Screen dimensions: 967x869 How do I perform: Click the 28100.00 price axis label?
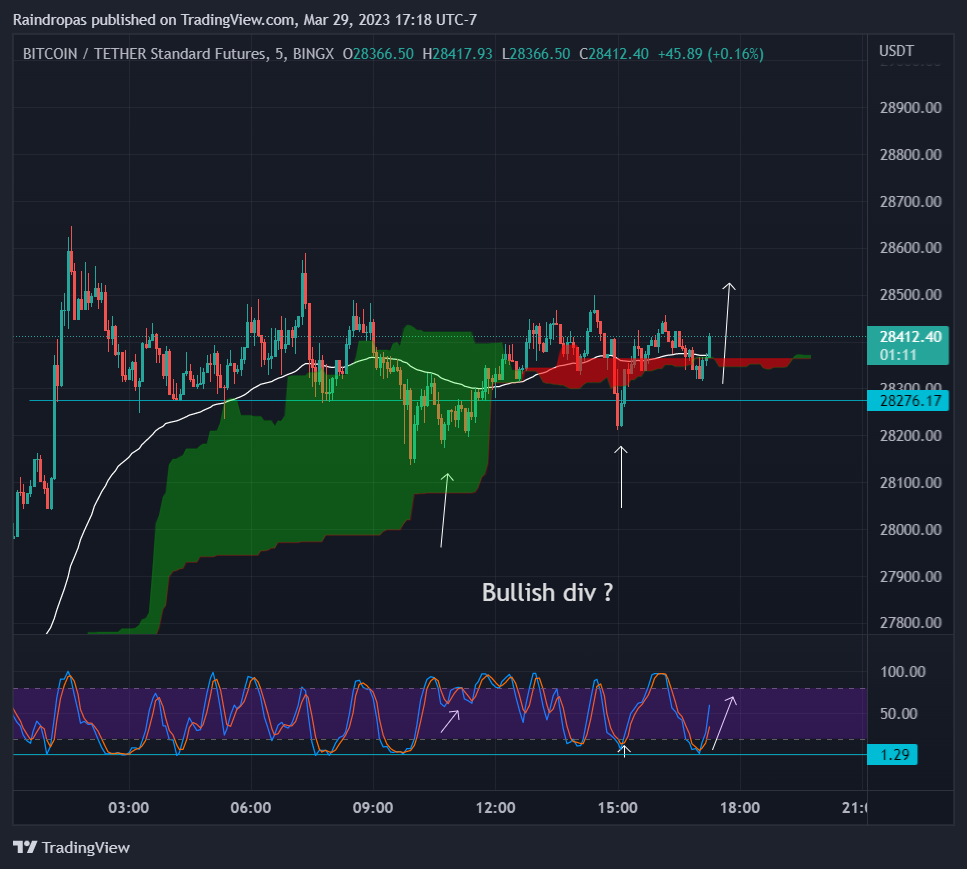[910, 482]
